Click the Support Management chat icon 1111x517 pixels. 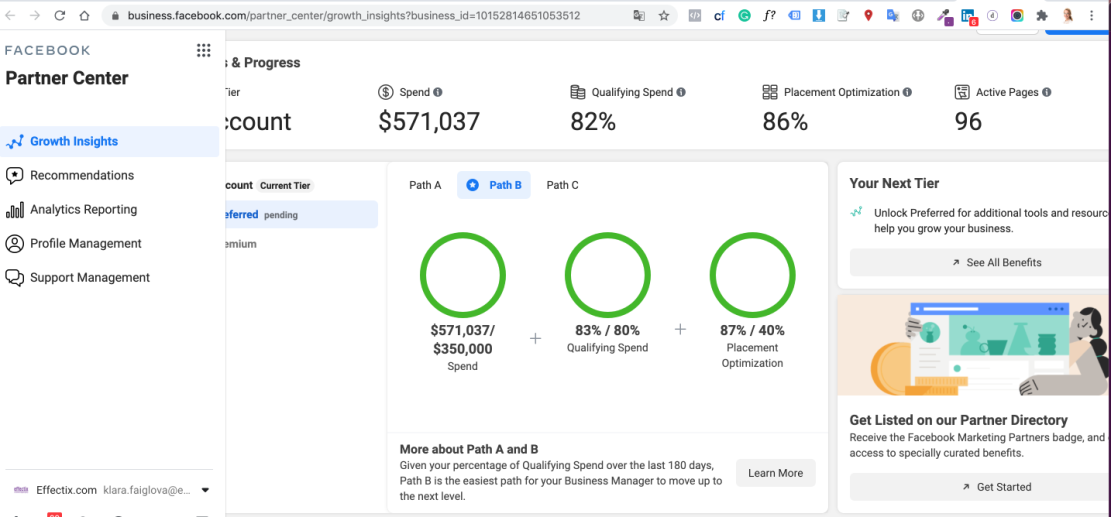click(15, 278)
